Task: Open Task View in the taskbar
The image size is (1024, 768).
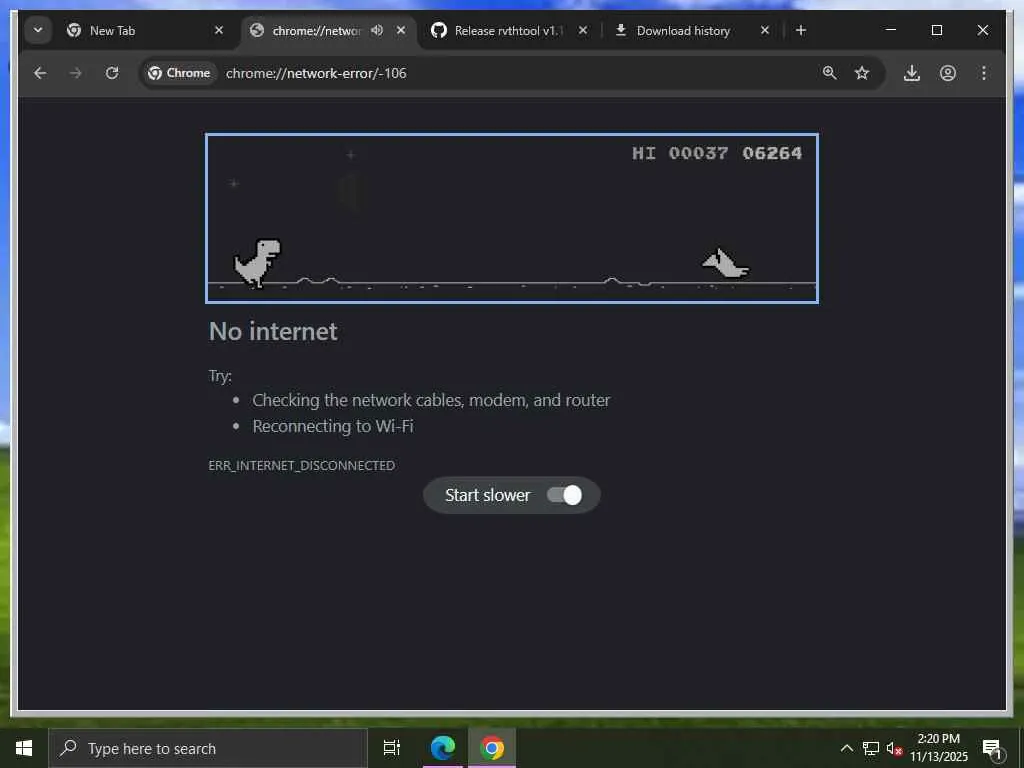Action: point(392,748)
